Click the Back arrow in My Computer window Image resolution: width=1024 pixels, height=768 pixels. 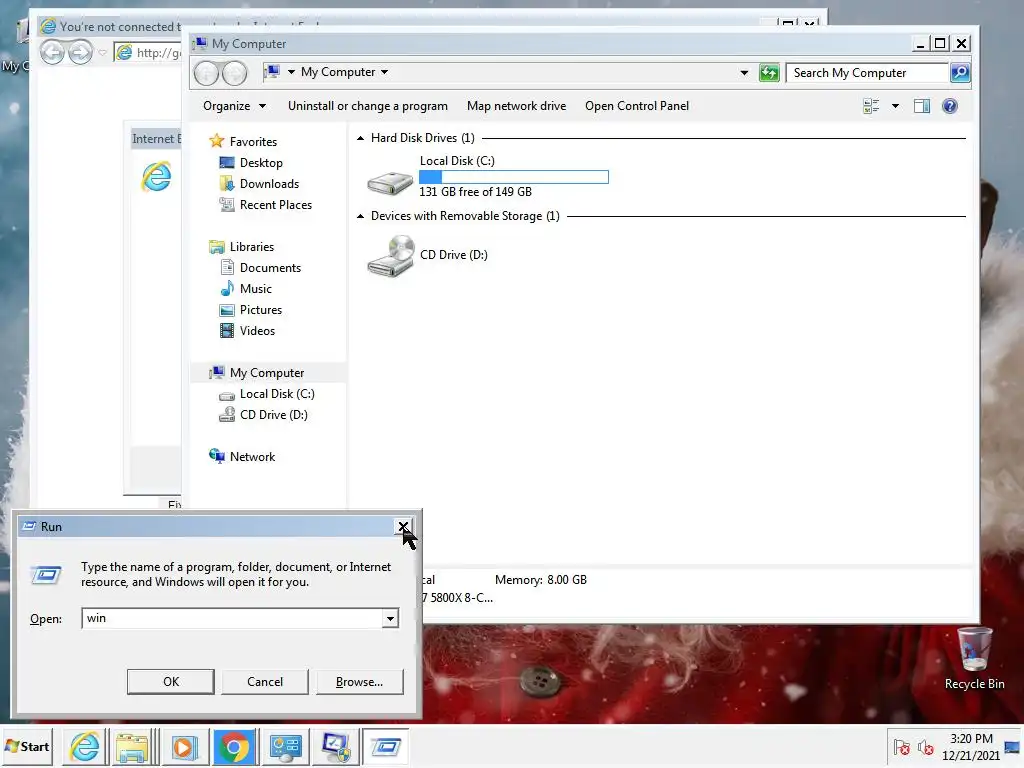206,72
